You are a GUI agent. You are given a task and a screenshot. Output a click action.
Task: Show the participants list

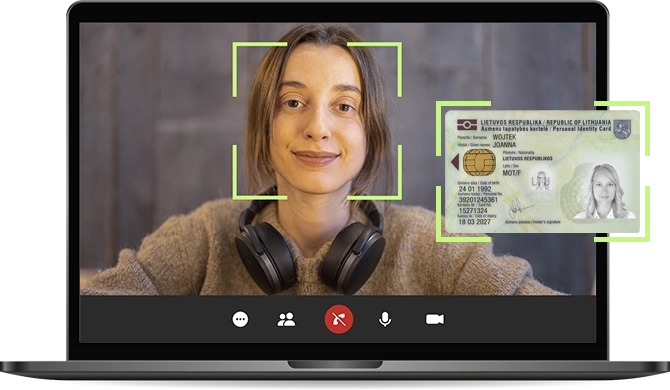coord(286,319)
